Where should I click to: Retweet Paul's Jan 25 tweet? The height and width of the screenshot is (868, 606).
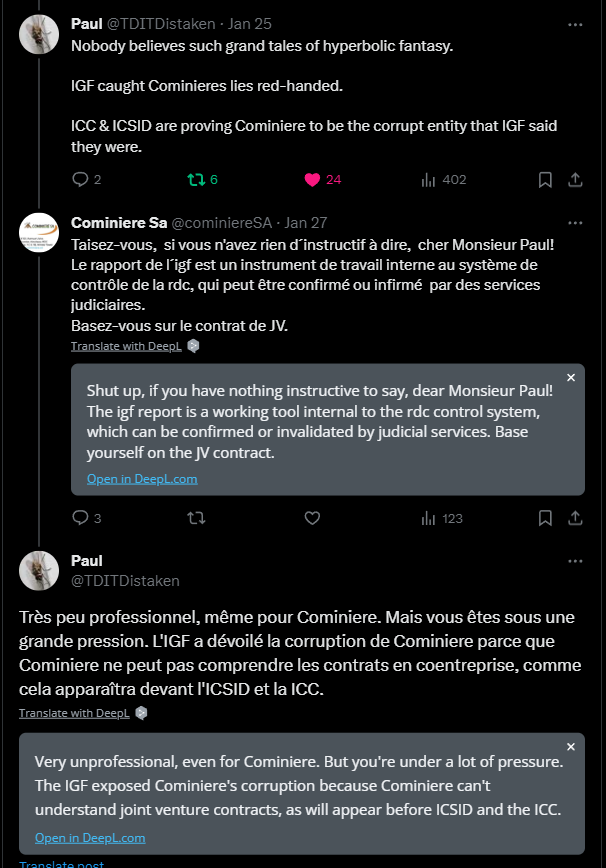tap(196, 180)
